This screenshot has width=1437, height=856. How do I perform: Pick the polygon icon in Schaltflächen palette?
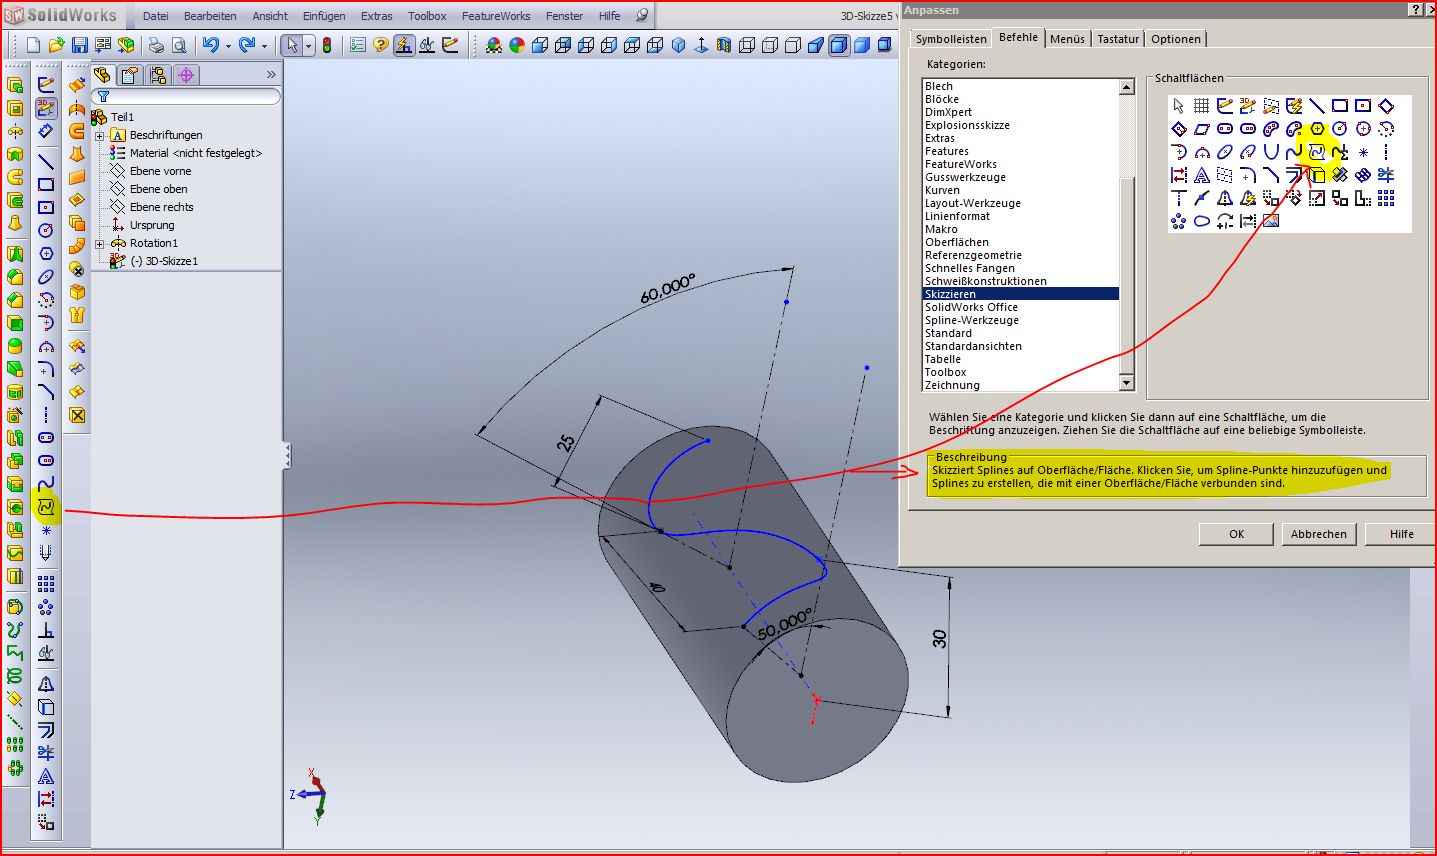1317,129
